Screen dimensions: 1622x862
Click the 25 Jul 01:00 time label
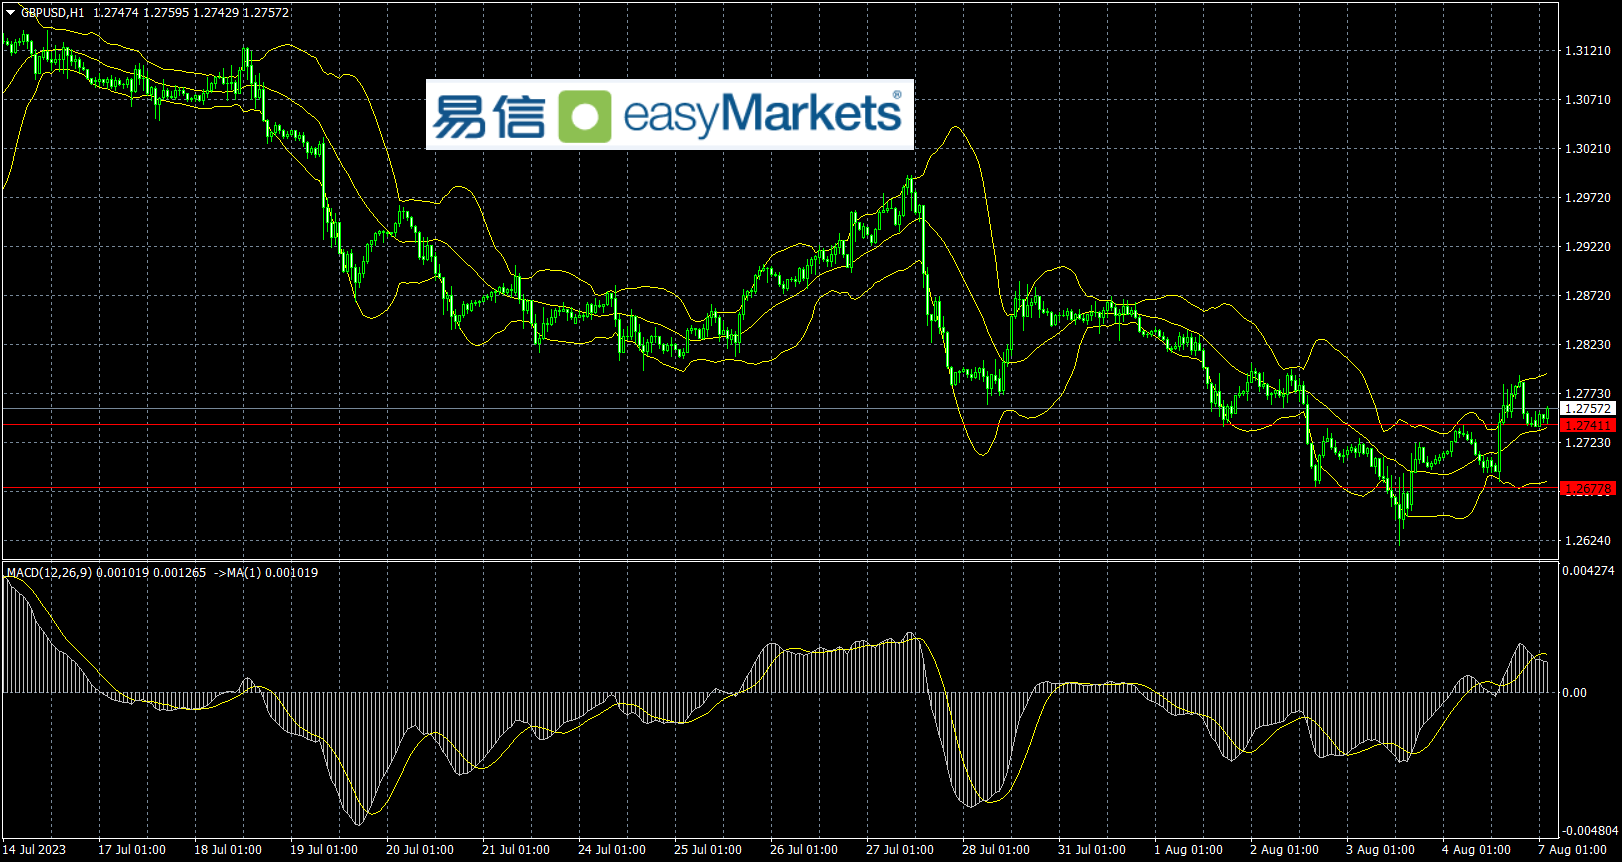(x=708, y=850)
